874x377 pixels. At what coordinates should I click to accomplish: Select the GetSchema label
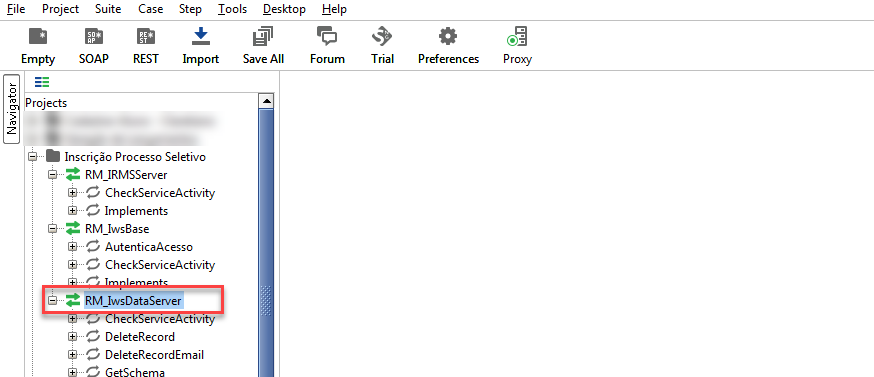[134, 372]
